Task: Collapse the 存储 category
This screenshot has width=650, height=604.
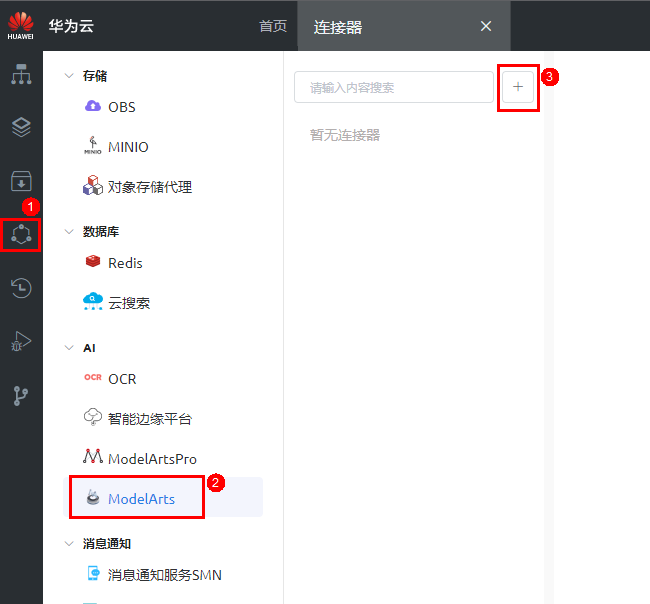Action: pyautogui.click(x=69, y=75)
